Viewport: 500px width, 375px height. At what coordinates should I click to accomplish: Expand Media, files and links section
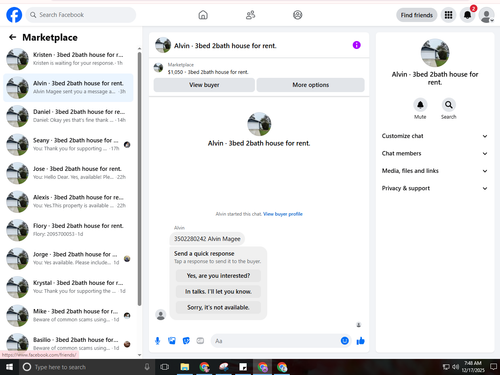click(x=435, y=171)
